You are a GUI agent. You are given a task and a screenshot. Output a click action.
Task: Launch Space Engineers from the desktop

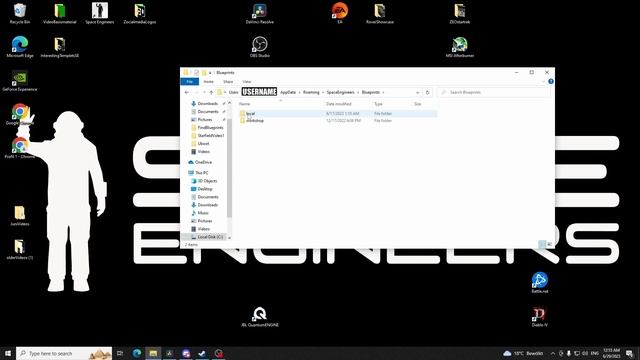[100, 13]
